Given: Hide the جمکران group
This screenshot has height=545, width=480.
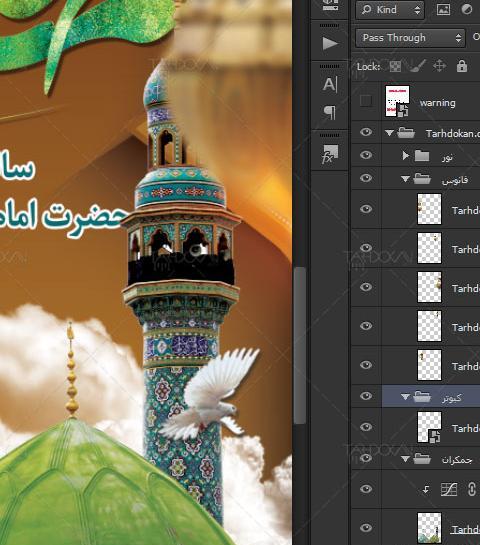Looking at the screenshot, I should pyautogui.click(x=366, y=458).
